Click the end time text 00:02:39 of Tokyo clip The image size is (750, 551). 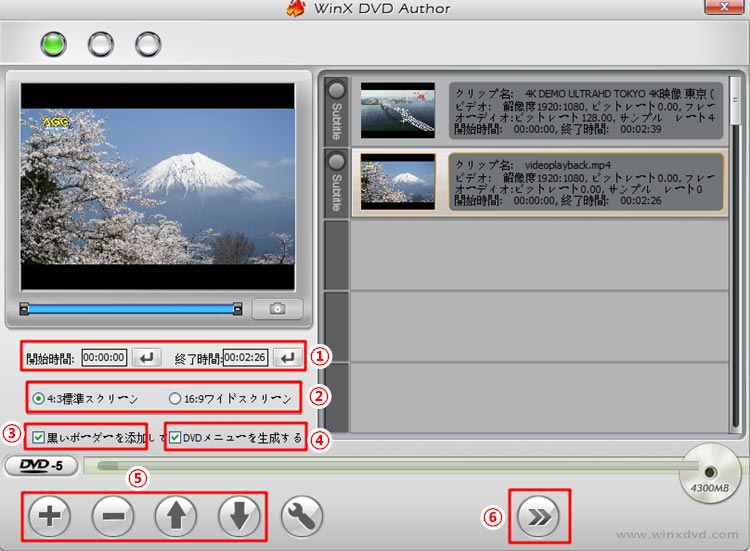[641, 129]
